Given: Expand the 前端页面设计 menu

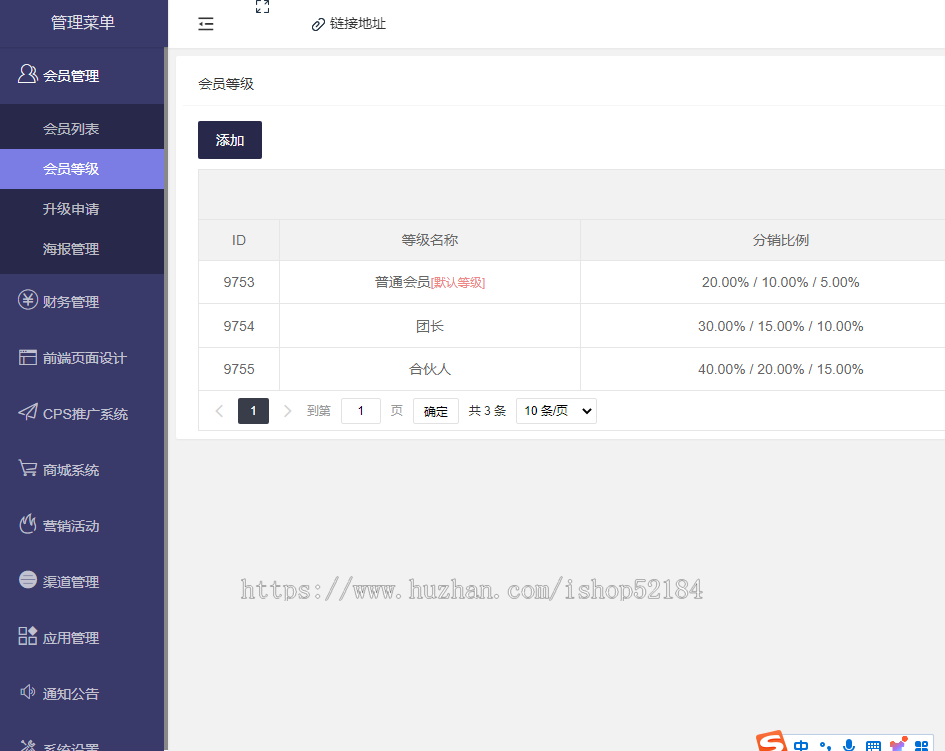Looking at the screenshot, I should 82,358.
